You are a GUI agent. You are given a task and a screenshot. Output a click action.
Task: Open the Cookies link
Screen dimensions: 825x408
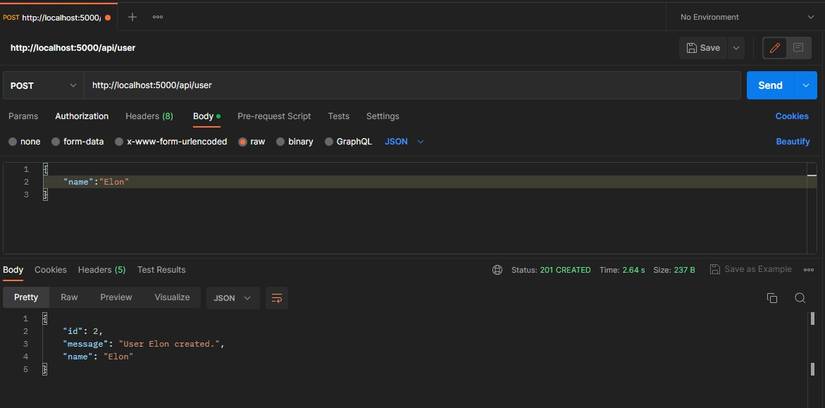(x=792, y=116)
